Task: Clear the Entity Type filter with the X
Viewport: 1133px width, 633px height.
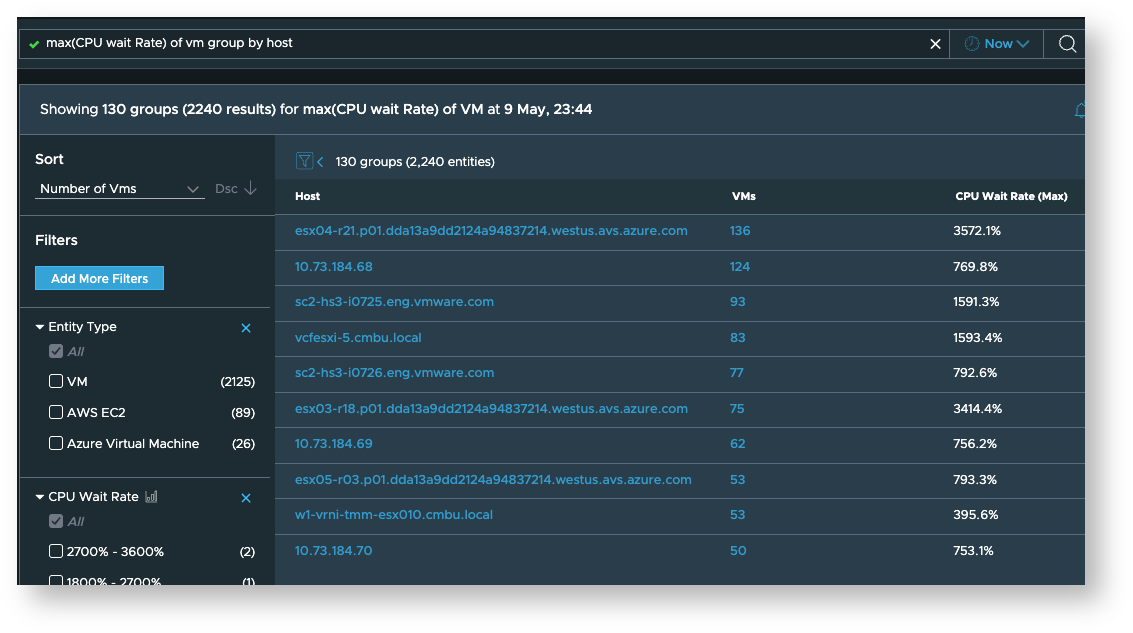Action: [x=246, y=328]
